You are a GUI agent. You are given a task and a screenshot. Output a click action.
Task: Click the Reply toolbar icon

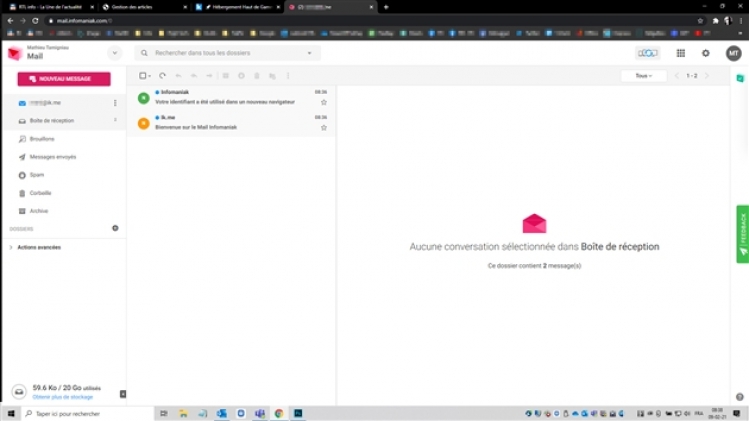178,76
